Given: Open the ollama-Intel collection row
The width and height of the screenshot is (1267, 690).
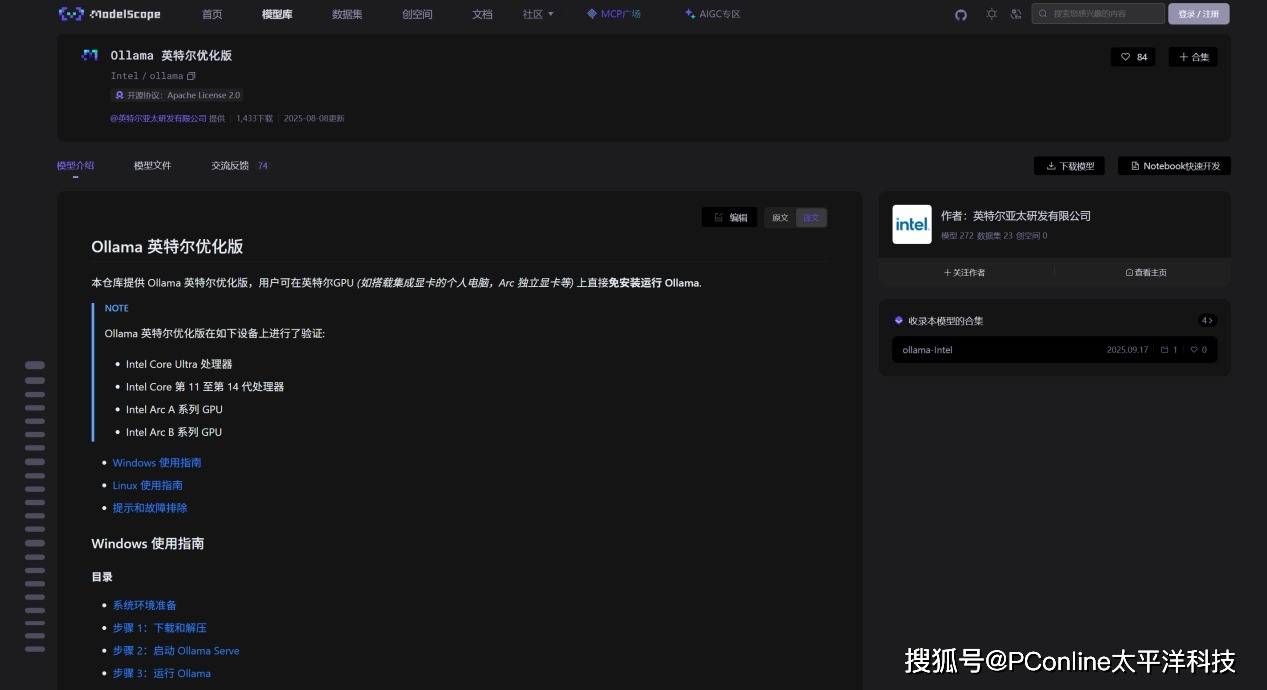Looking at the screenshot, I should point(1054,350).
